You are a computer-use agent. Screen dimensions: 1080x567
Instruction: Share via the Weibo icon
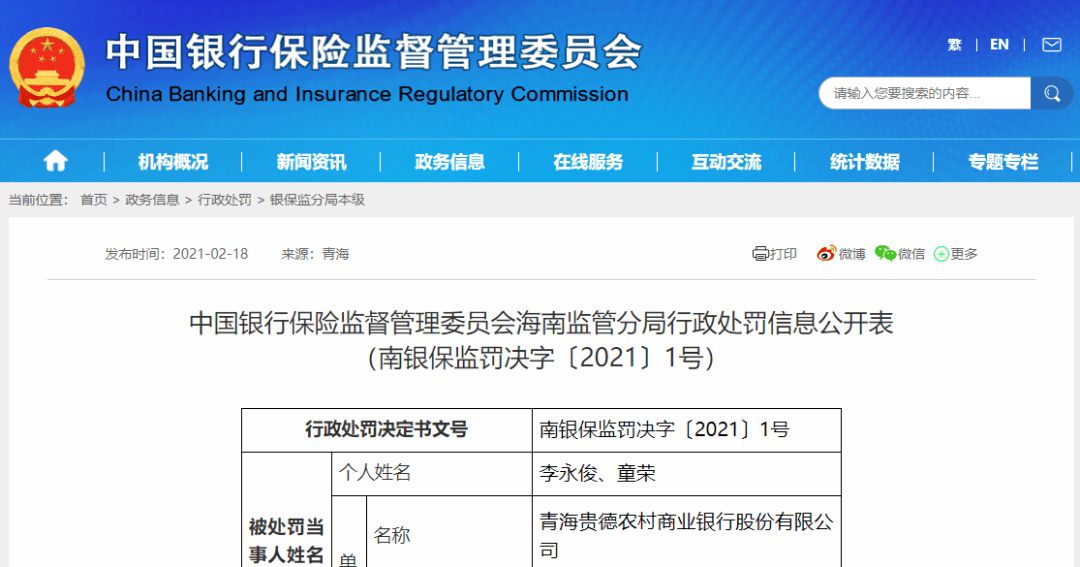826,254
